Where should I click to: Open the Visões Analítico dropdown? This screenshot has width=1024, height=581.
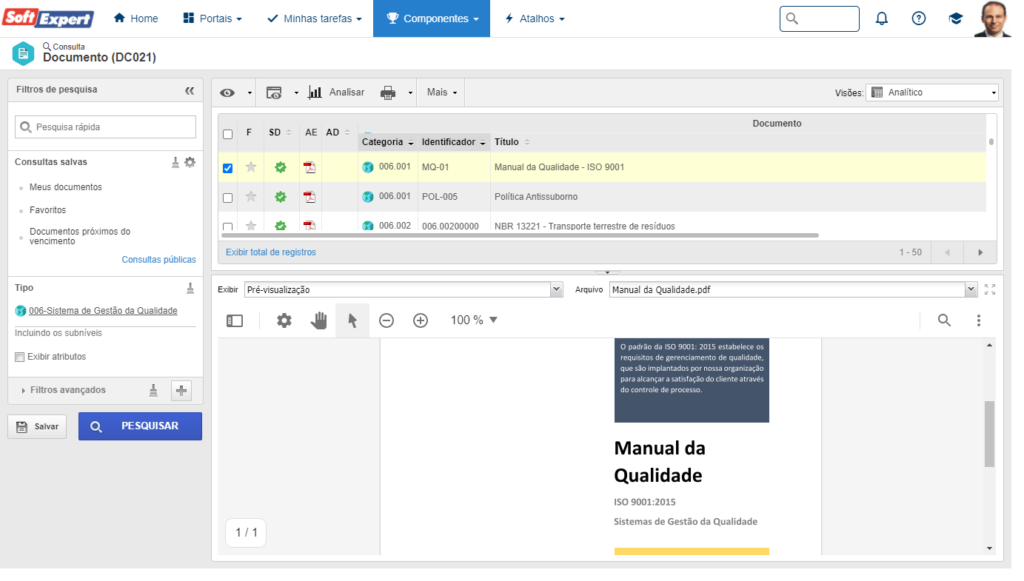[x=931, y=93]
